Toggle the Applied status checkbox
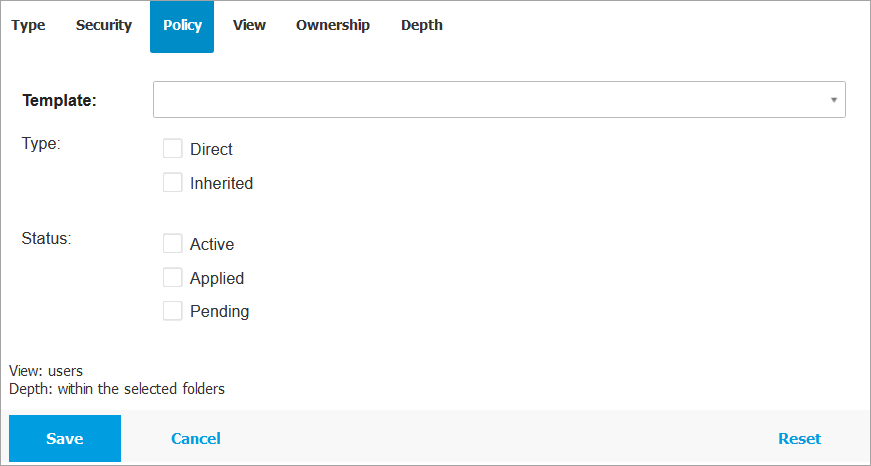This screenshot has width=871, height=466. 173,278
